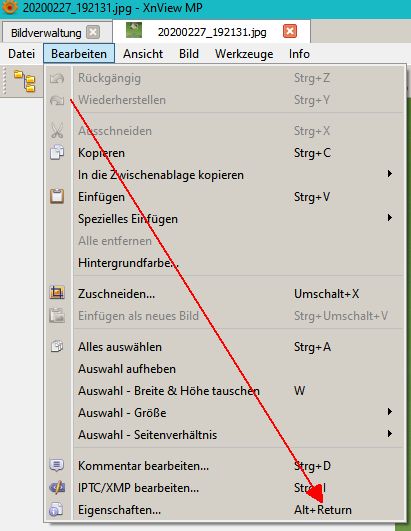Select Zuschneiden... menu entry

tap(225, 294)
